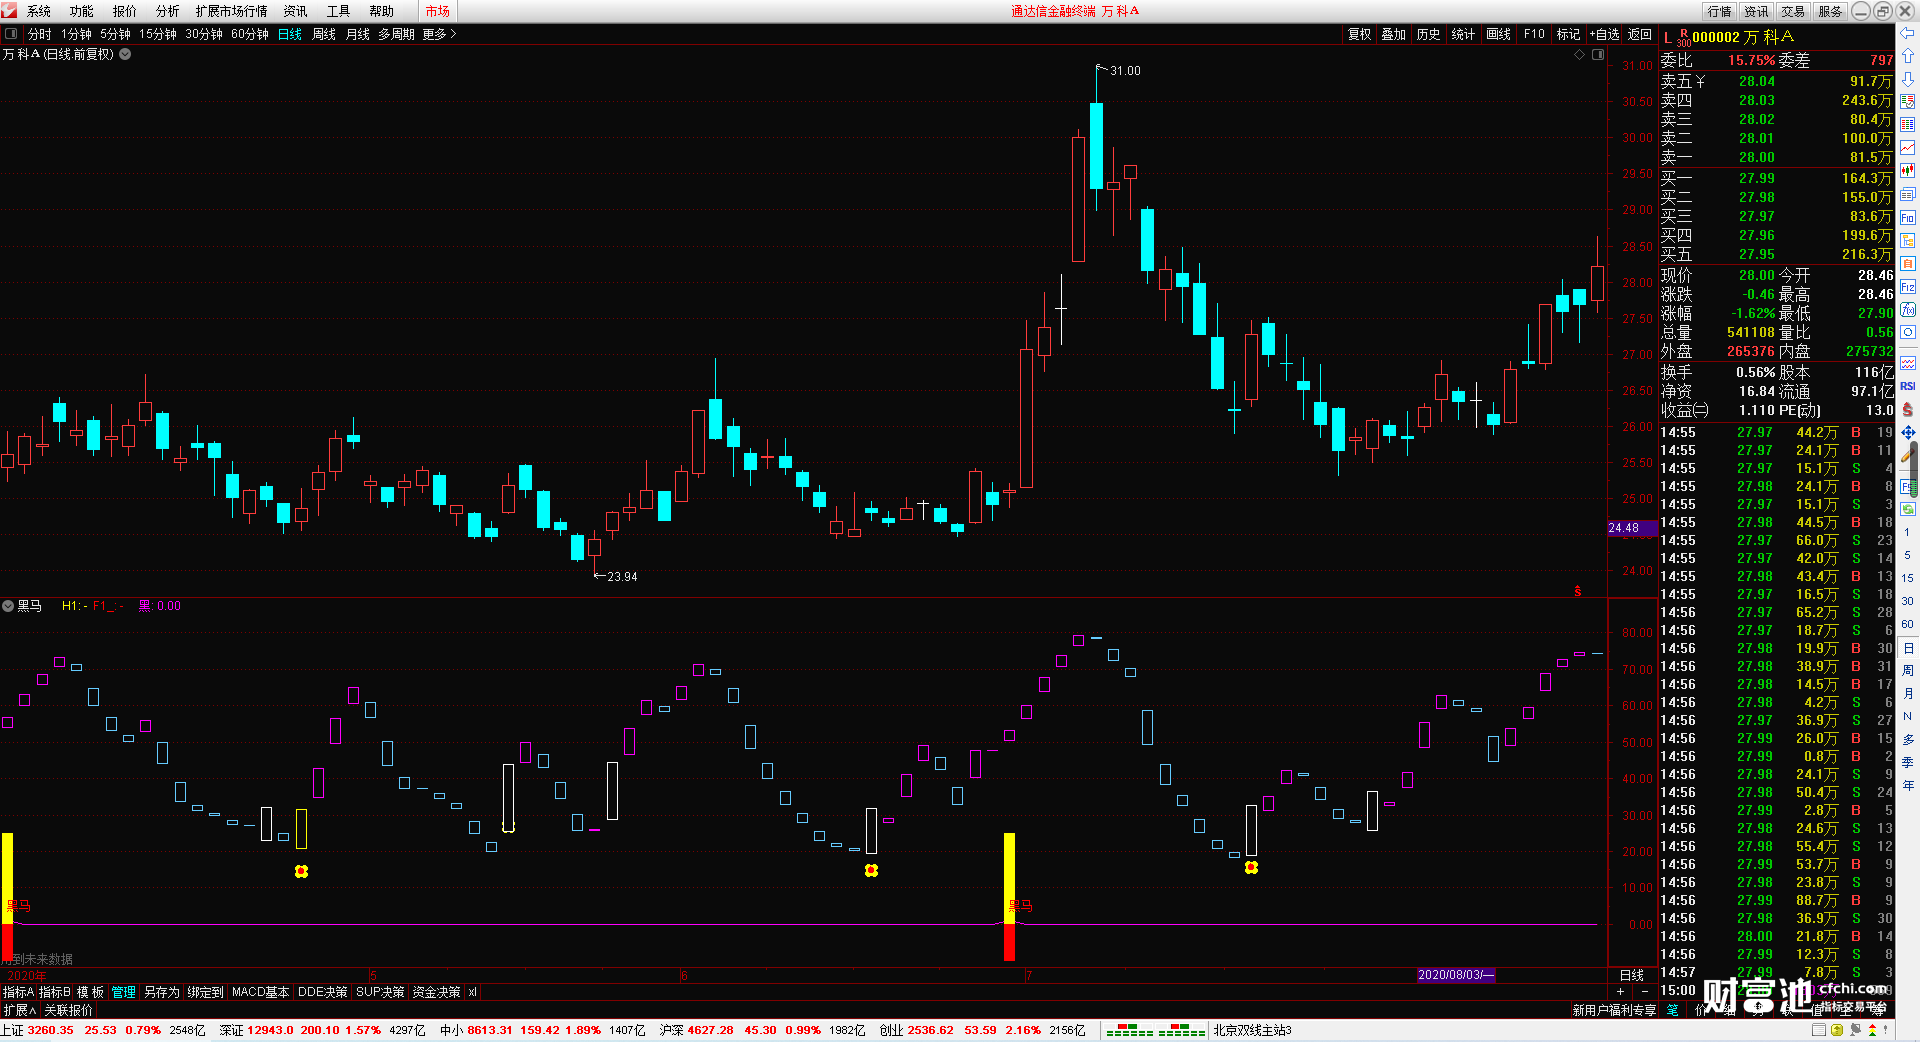Click the traffic light status icon at bottom-right
Screen dimensions: 1920x1042
1875,1030
